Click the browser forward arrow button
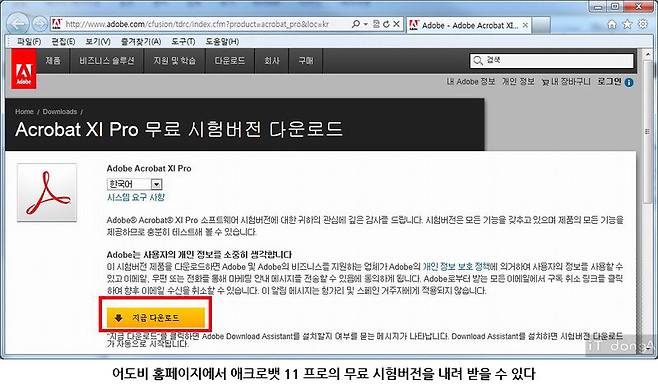This screenshot has height=384, width=658. tap(39, 24)
